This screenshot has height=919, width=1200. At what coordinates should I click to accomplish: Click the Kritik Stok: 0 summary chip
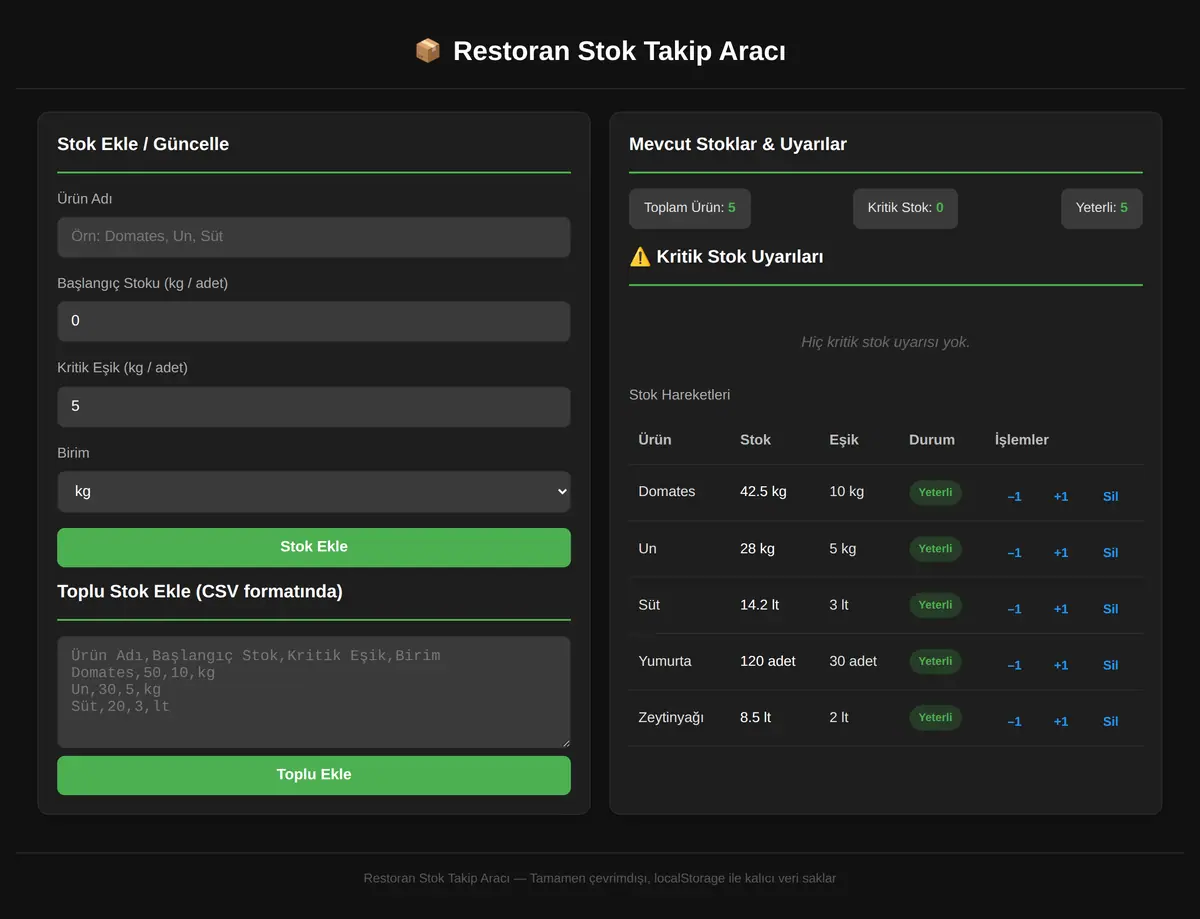click(x=905, y=208)
